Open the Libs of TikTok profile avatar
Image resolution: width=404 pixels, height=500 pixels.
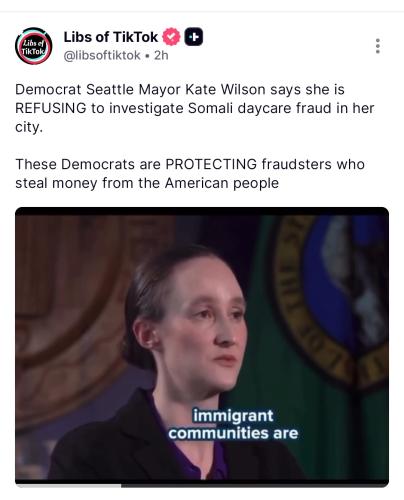pos(33,46)
